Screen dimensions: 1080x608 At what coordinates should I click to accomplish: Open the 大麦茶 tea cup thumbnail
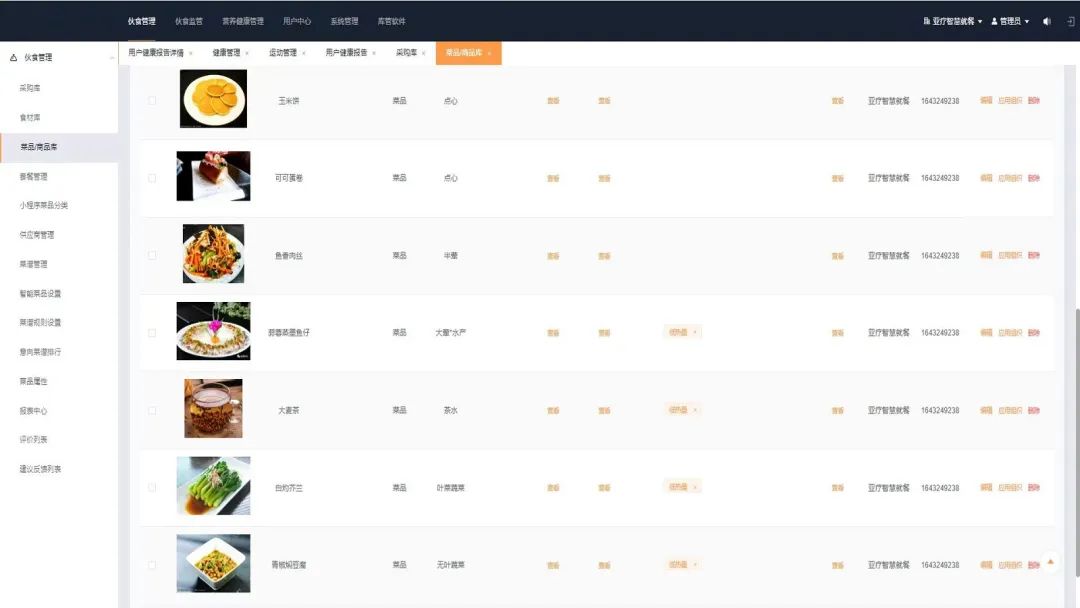point(214,408)
